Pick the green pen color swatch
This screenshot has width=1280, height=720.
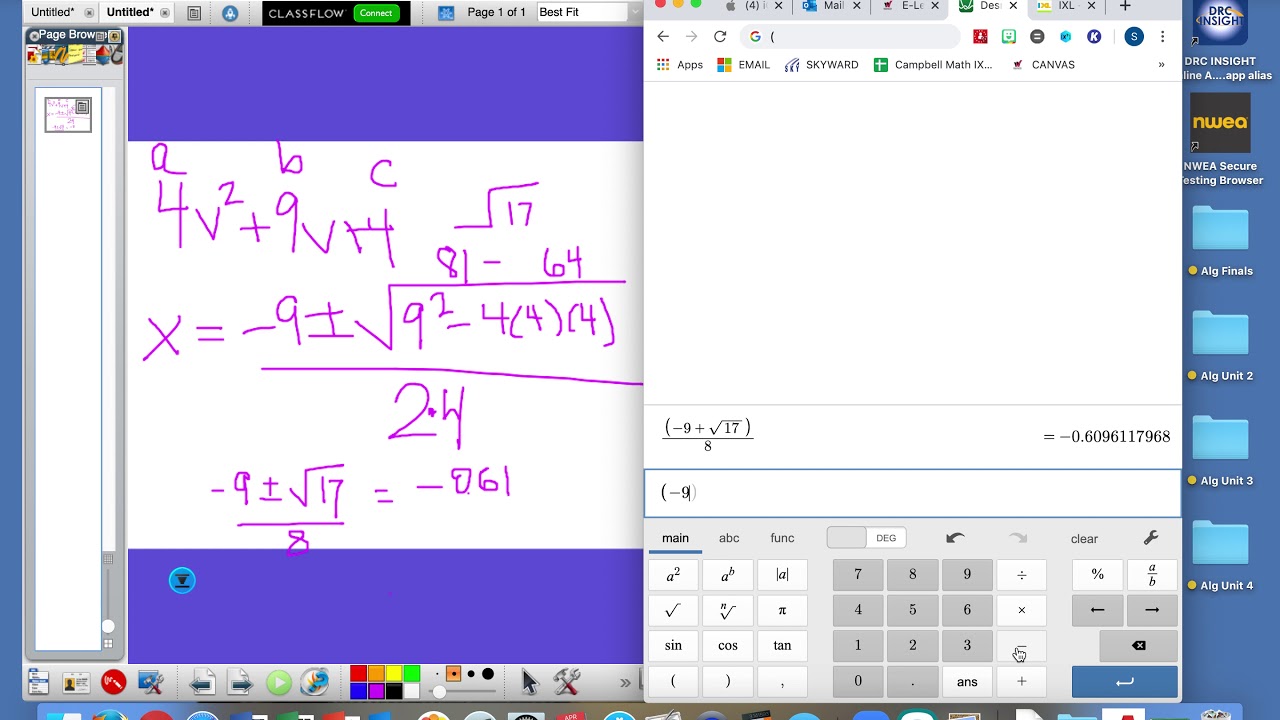[x=412, y=674]
